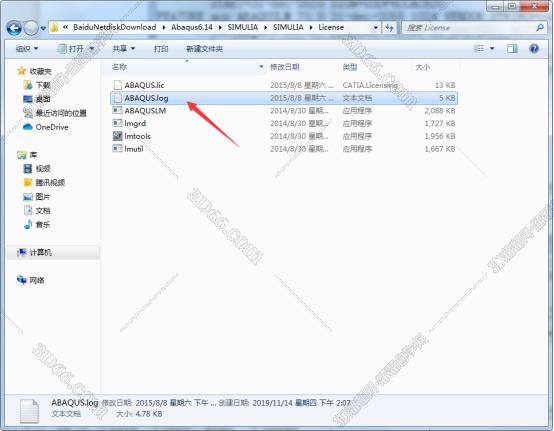Click the ABAQUSLM file name
Viewport: 554px width, 431px height.
point(145,111)
